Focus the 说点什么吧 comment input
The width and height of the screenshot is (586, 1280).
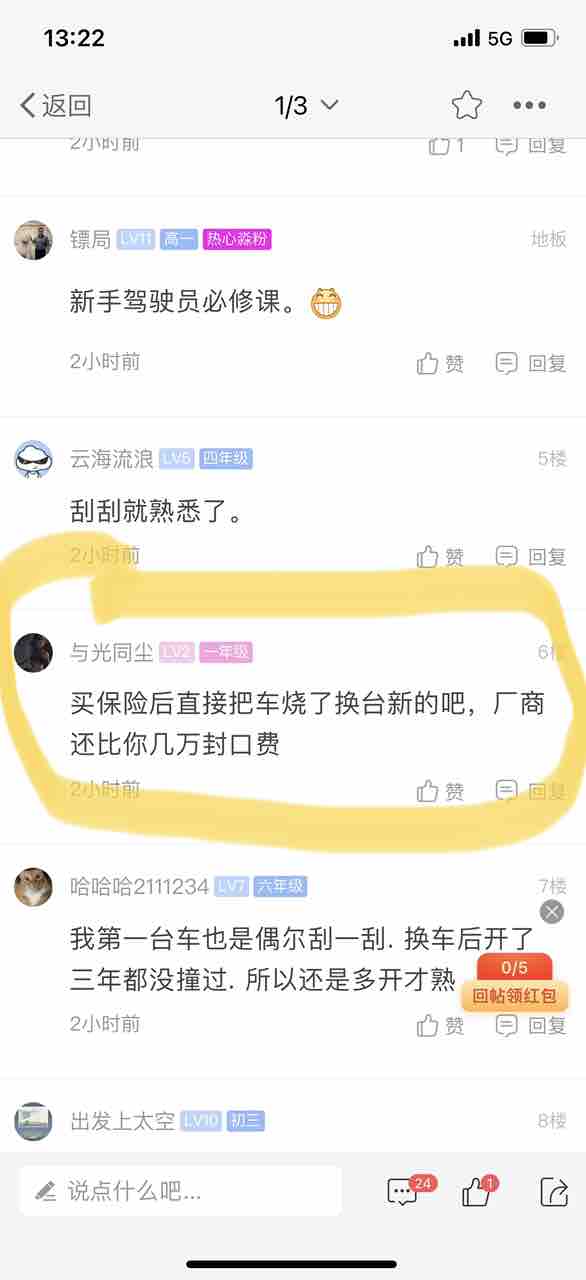coord(181,1190)
